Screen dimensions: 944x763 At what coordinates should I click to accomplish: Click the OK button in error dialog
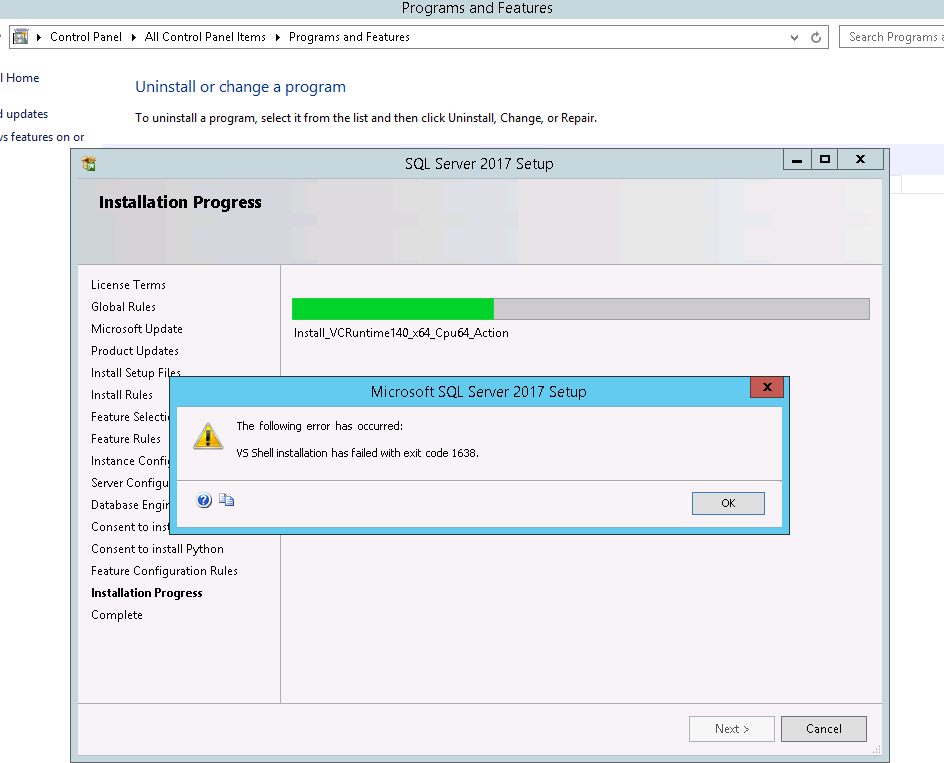[728, 503]
